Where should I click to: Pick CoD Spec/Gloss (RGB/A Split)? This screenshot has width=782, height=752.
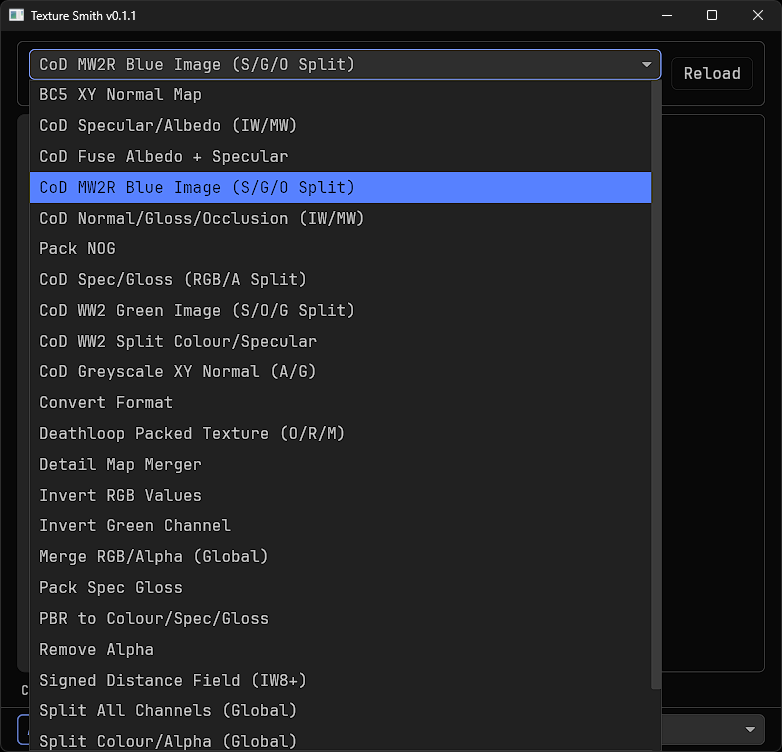pyautogui.click(x=341, y=280)
